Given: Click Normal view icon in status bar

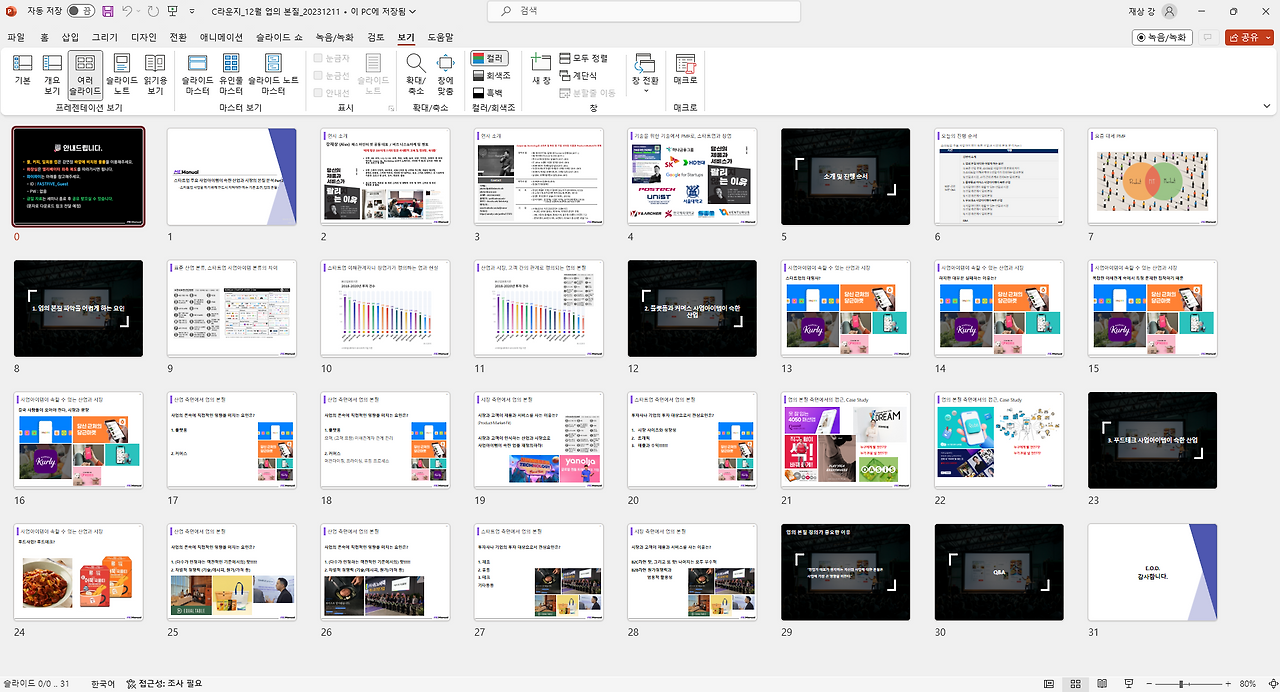Looking at the screenshot, I should tap(1049, 684).
